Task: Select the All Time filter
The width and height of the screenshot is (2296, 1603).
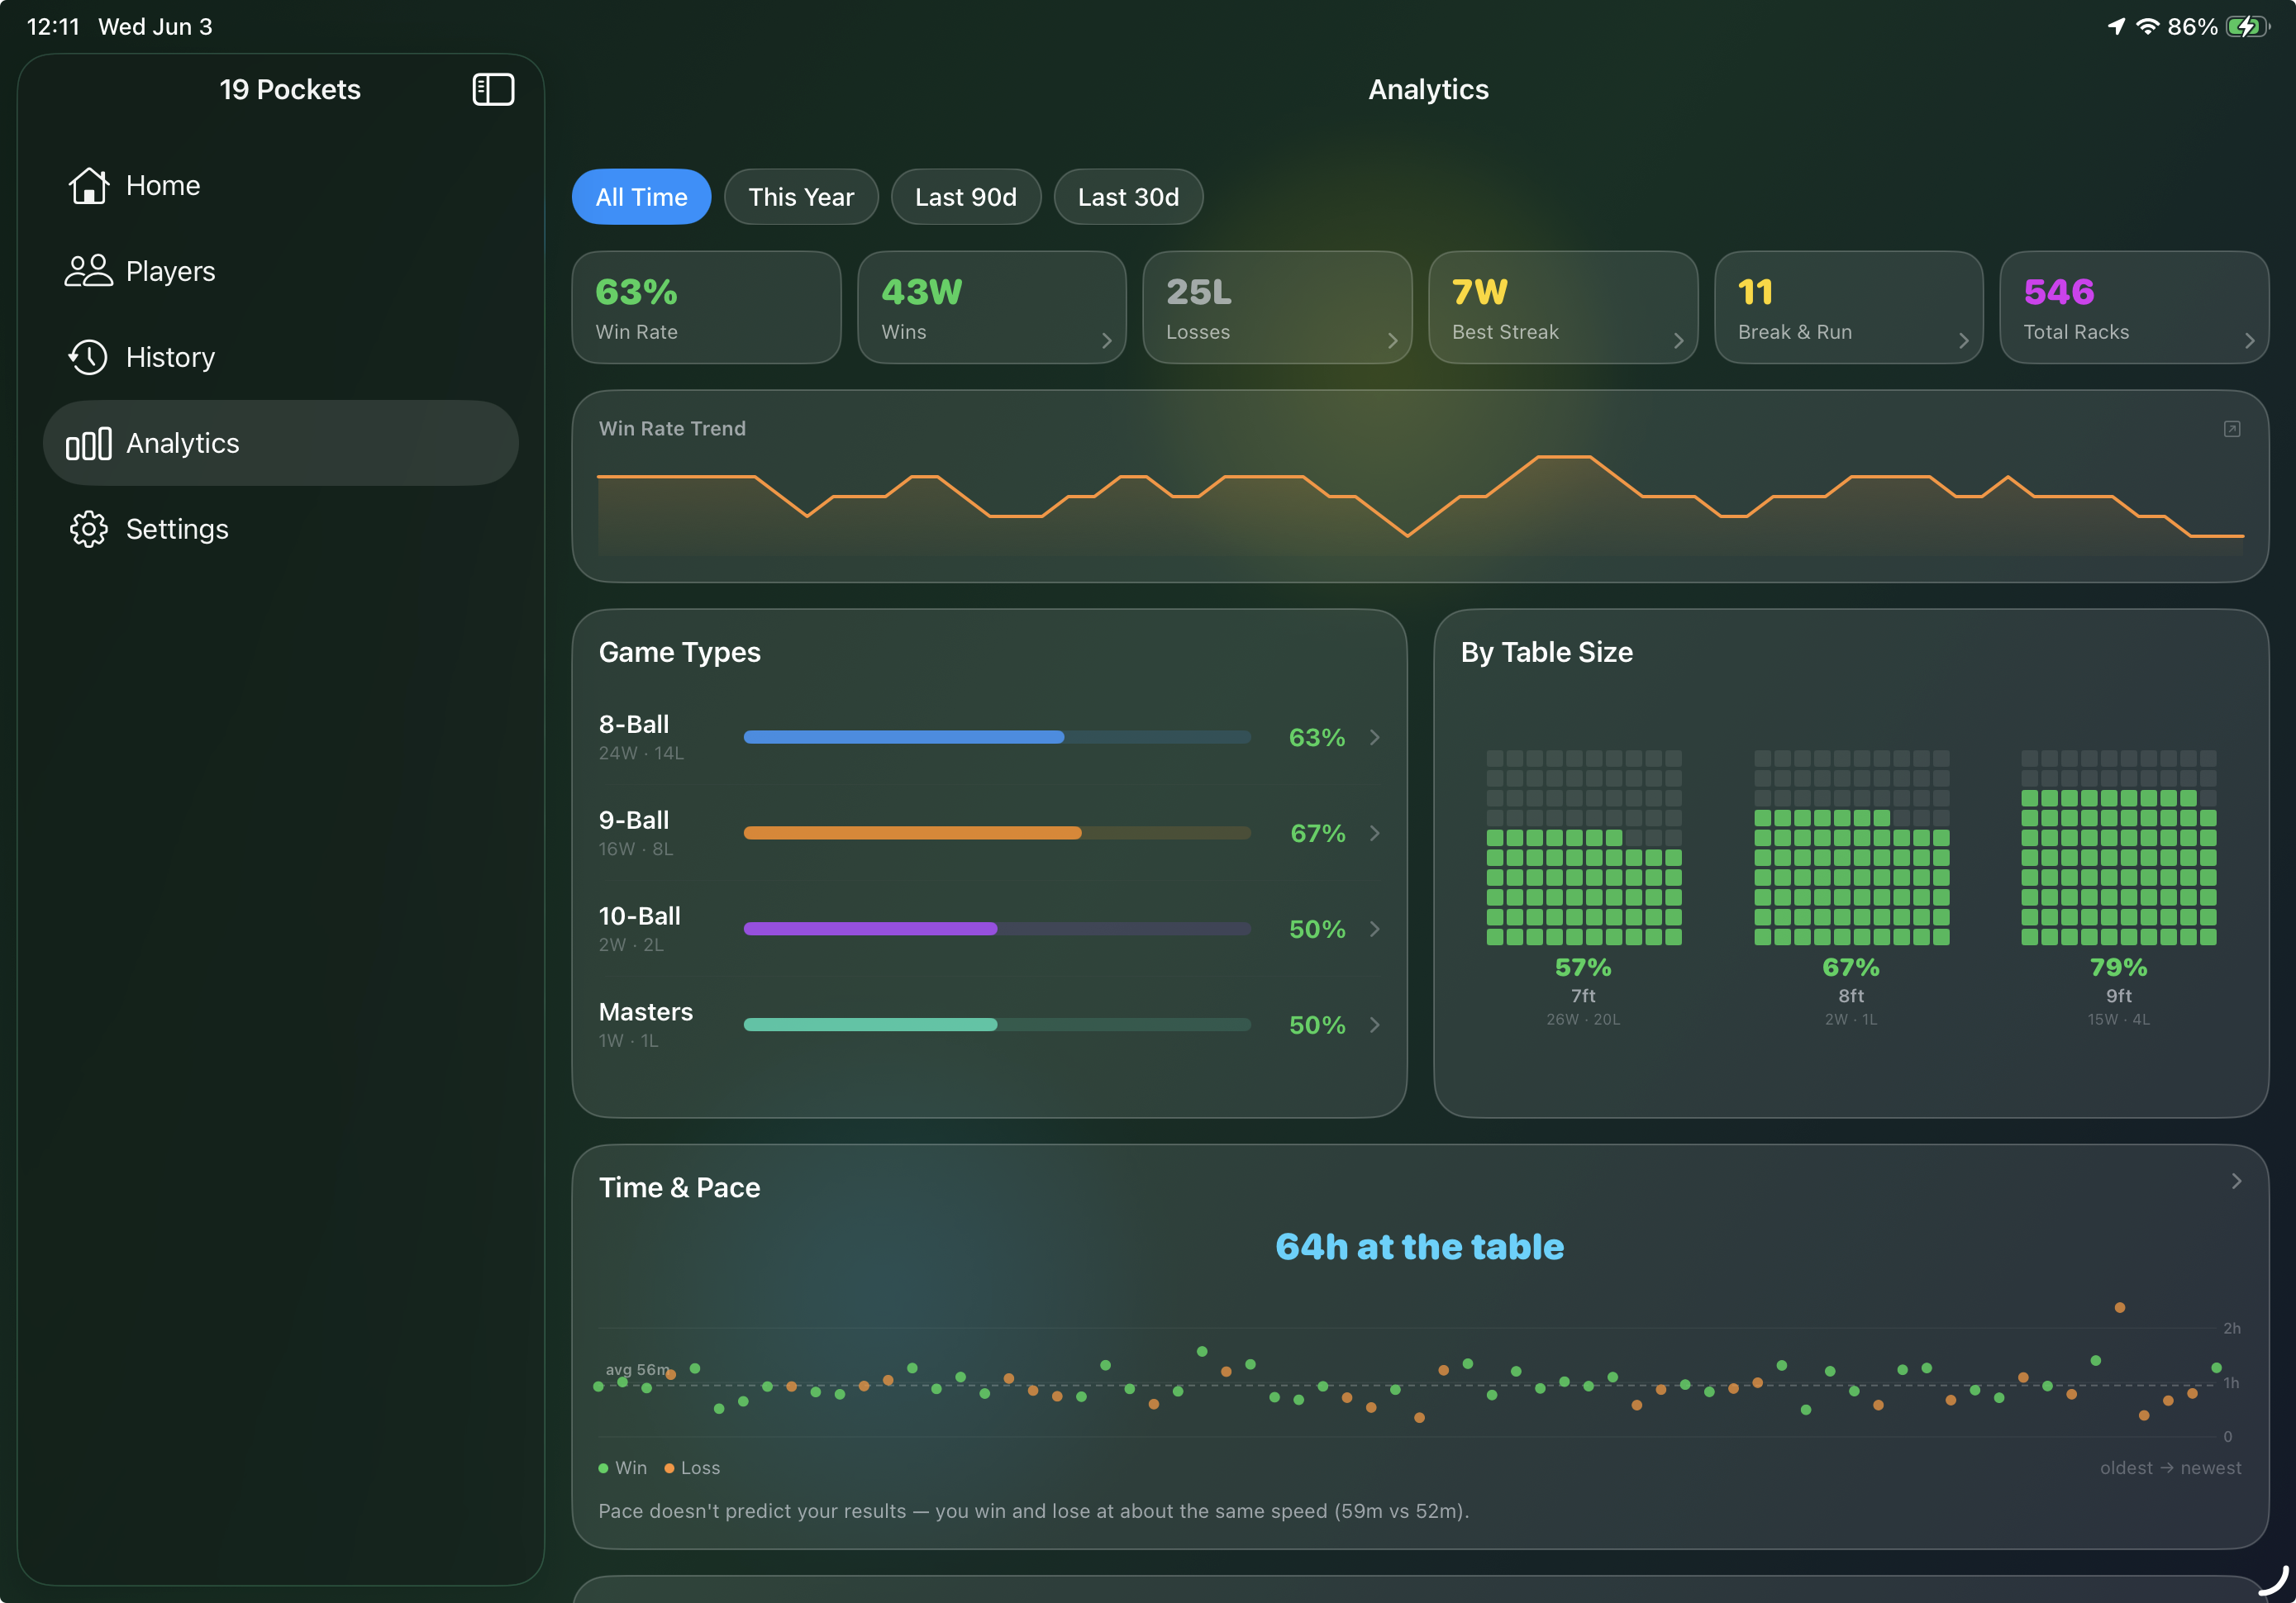Action: [x=641, y=197]
